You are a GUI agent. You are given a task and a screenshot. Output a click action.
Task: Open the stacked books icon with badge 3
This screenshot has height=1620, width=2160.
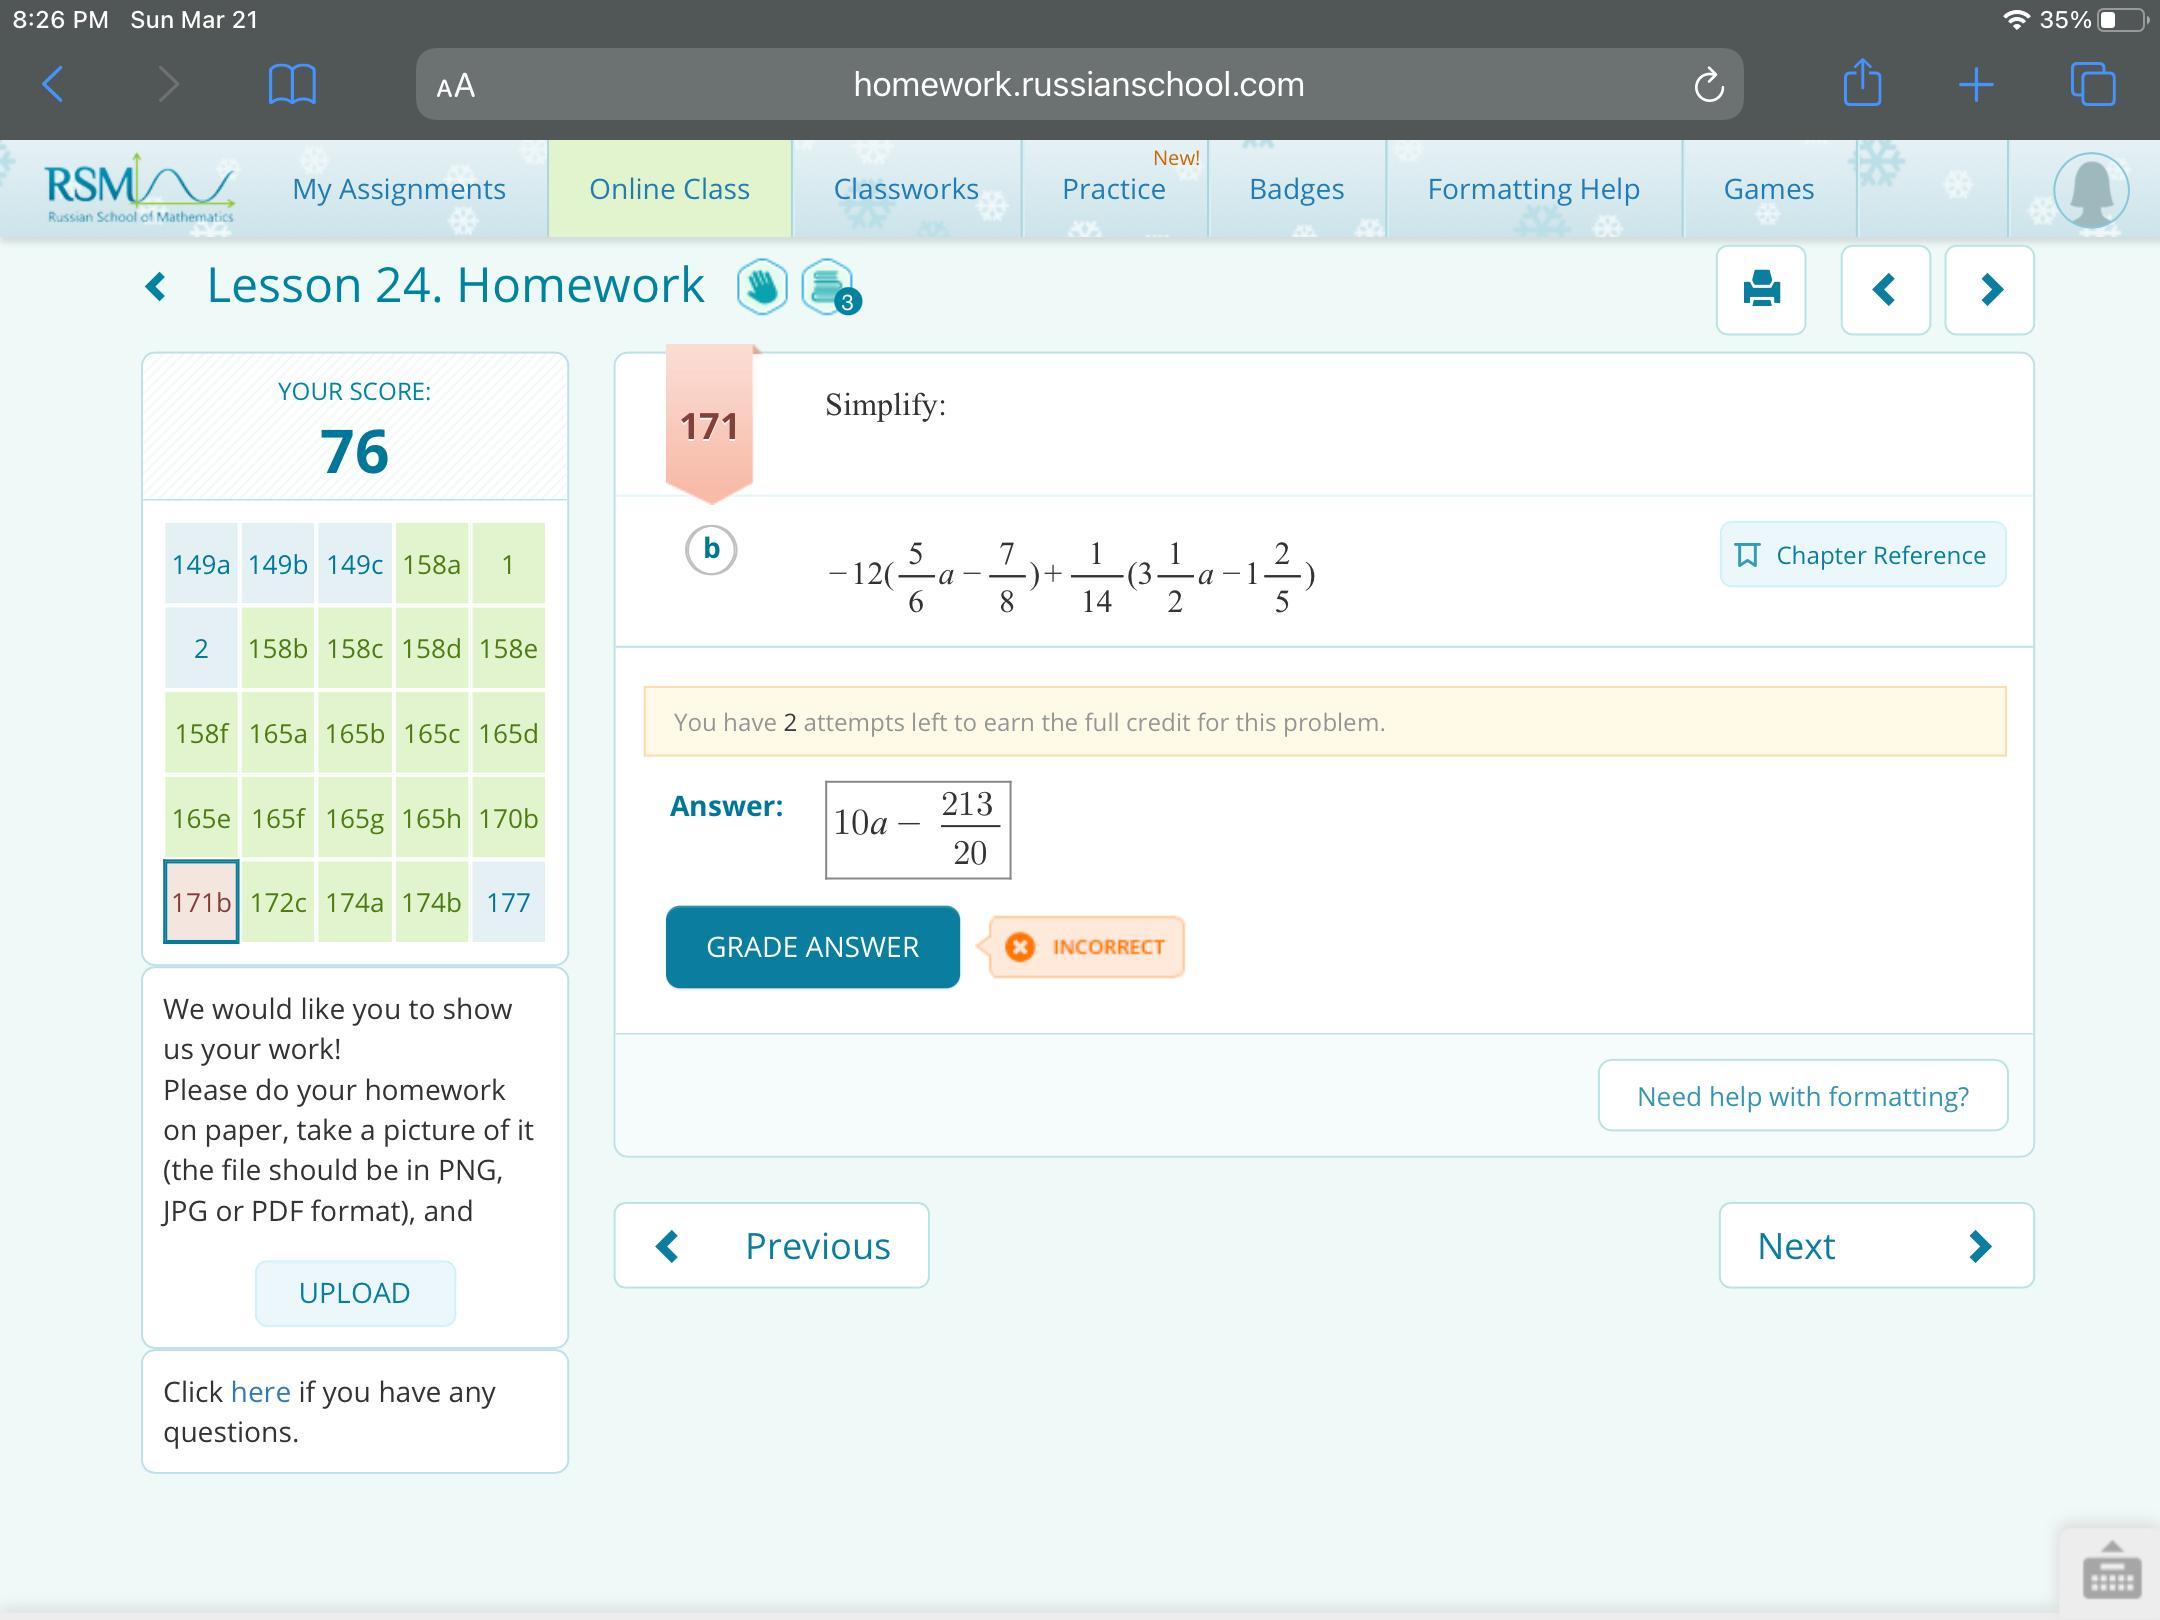tap(828, 288)
